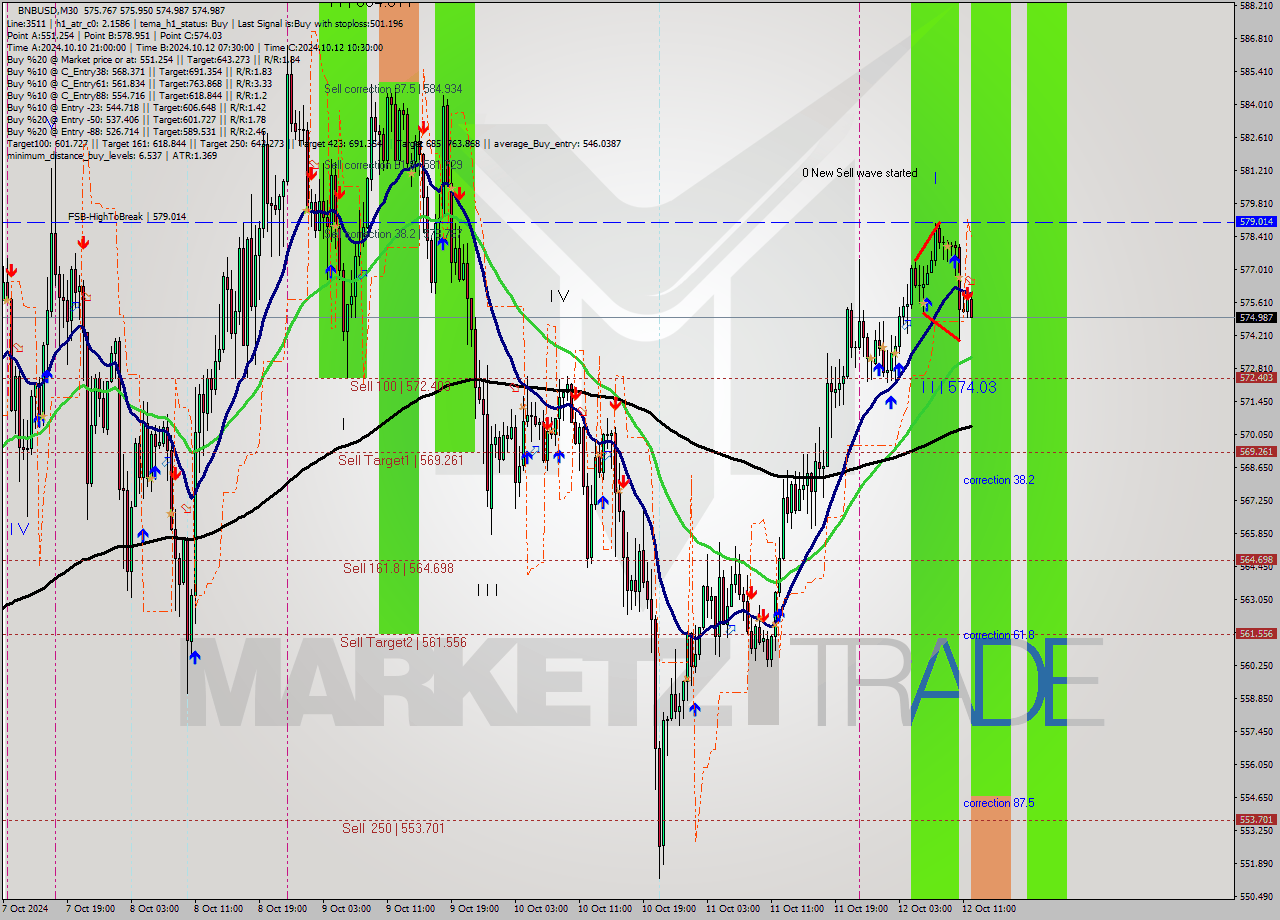The height and width of the screenshot is (920, 1280).
Task: Click the '12 Oct 11:00' time axis label
Action: 988,909
